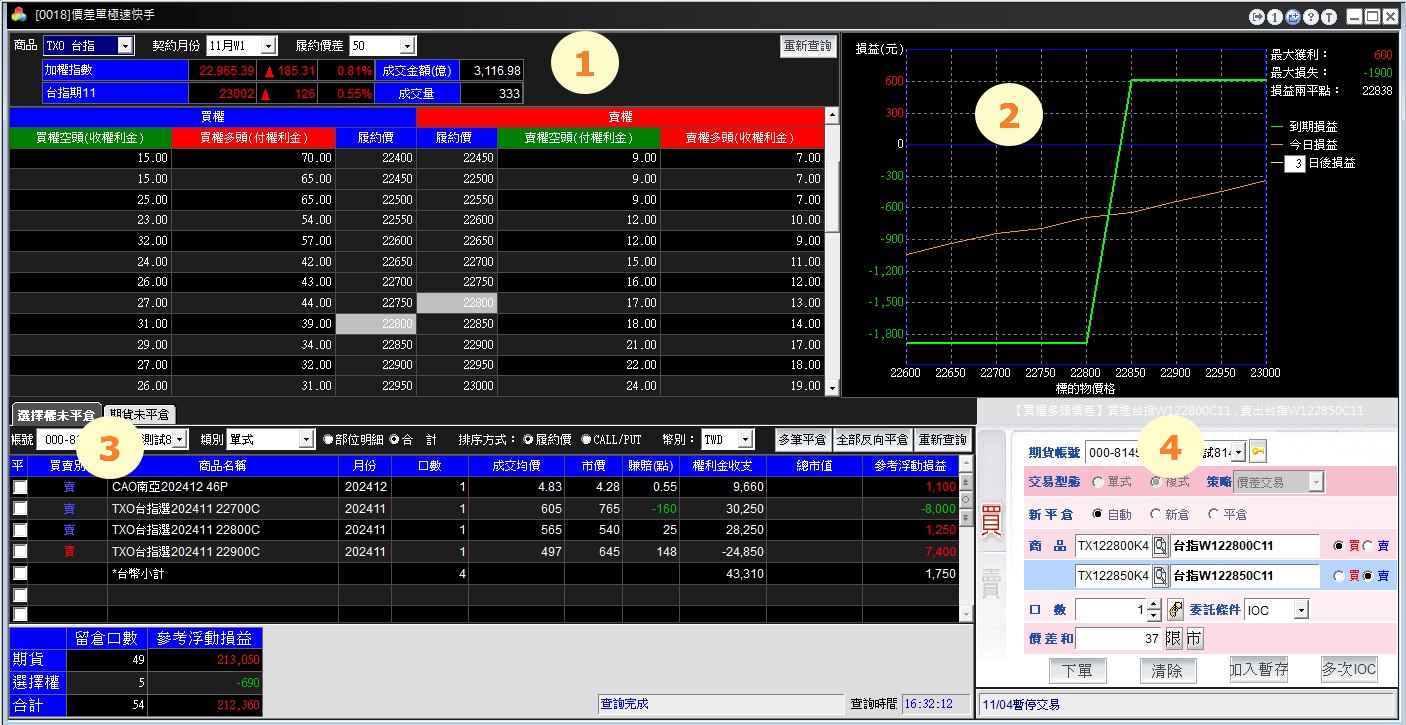This screenshot has height=725, width=1406.
Task: Click the round "T" icon in title bar
Action: coord(1329,16)
